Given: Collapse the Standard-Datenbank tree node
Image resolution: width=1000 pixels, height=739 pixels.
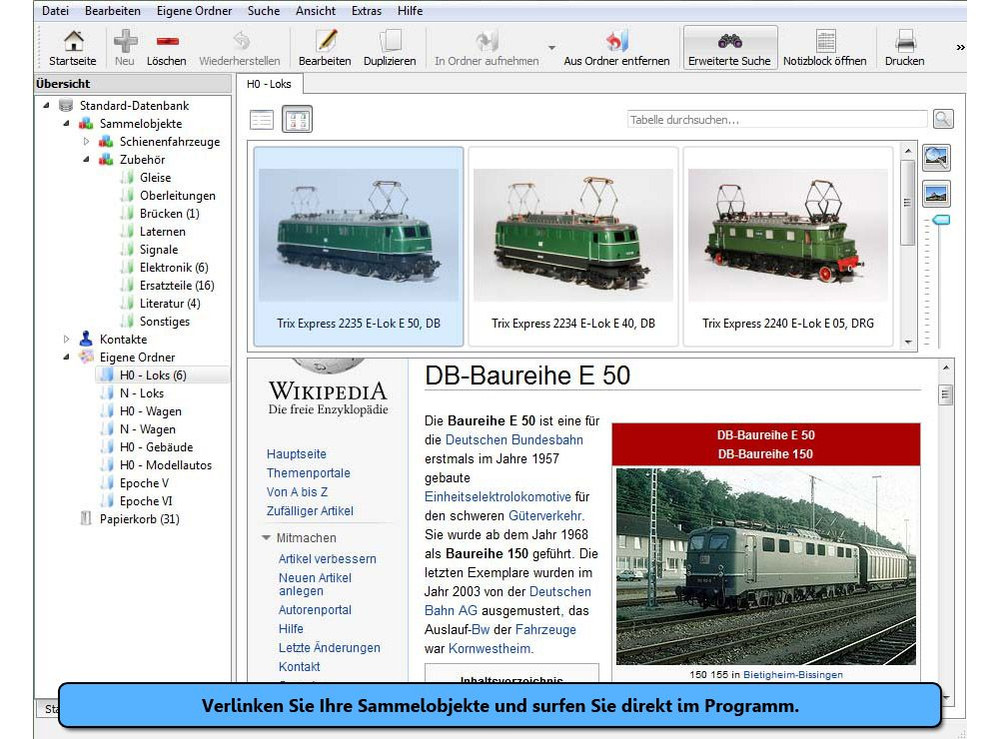Looking at the screenshot, I should point(46,105).
